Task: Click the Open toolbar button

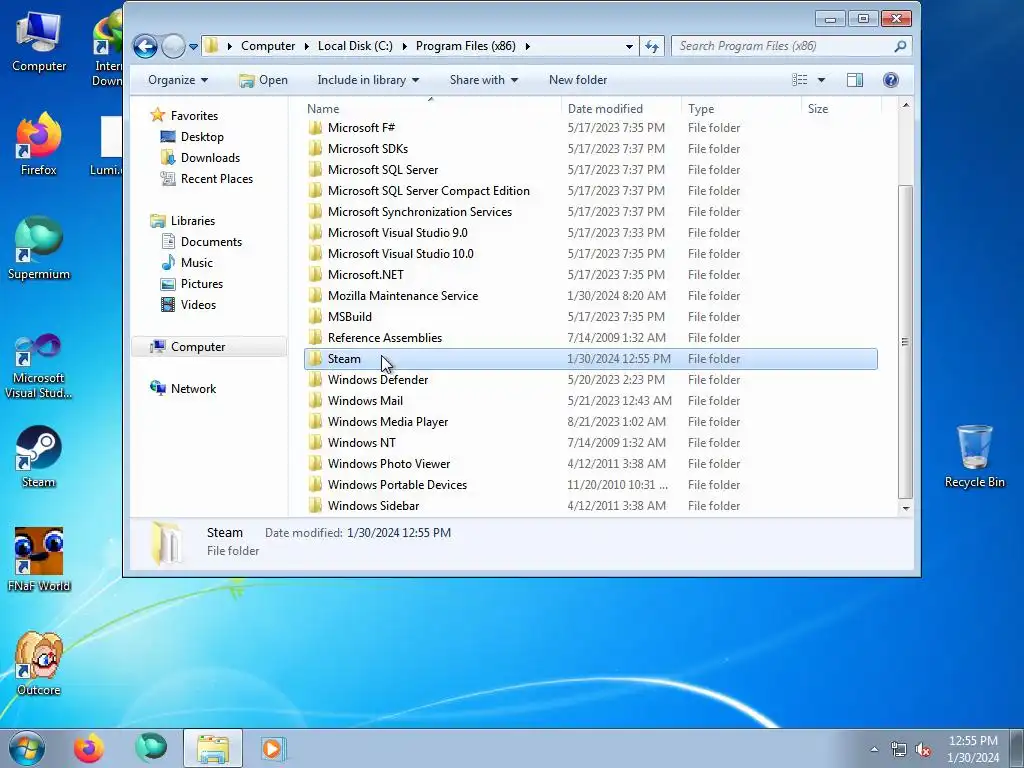Action: tap(263, 80)
